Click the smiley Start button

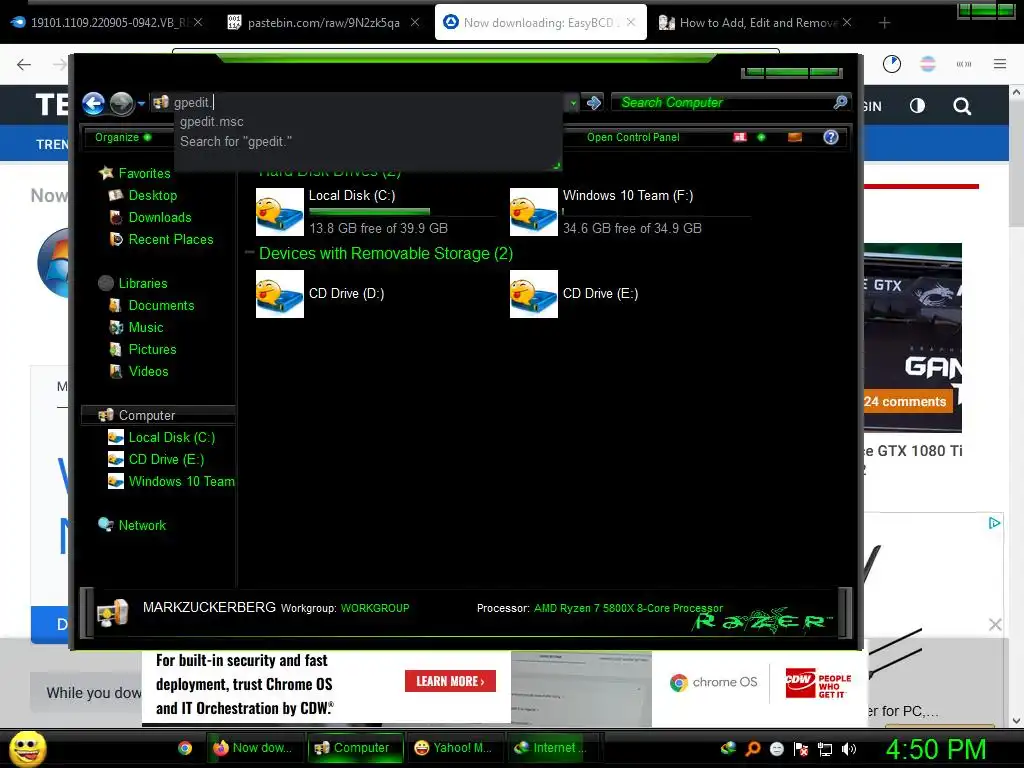27,748
